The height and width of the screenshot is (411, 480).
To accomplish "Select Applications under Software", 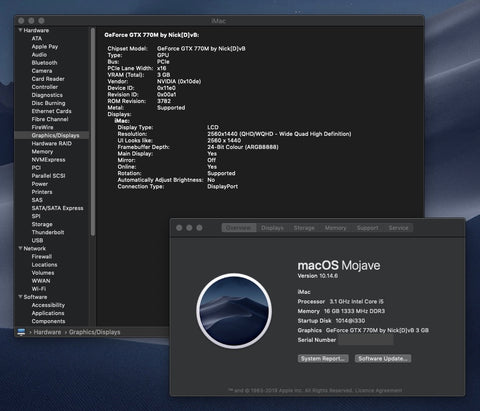I will tap(48, 313).
